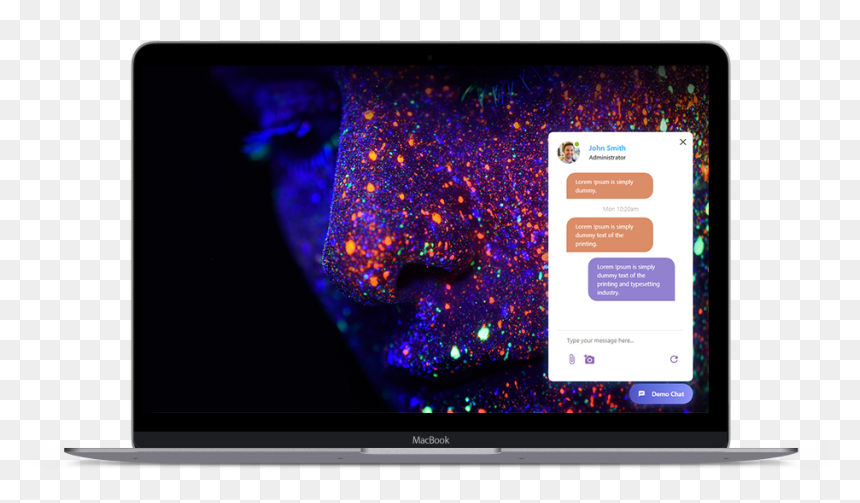Click the Demo Chat button
860x503 pixels.
(x=661, y=394)
